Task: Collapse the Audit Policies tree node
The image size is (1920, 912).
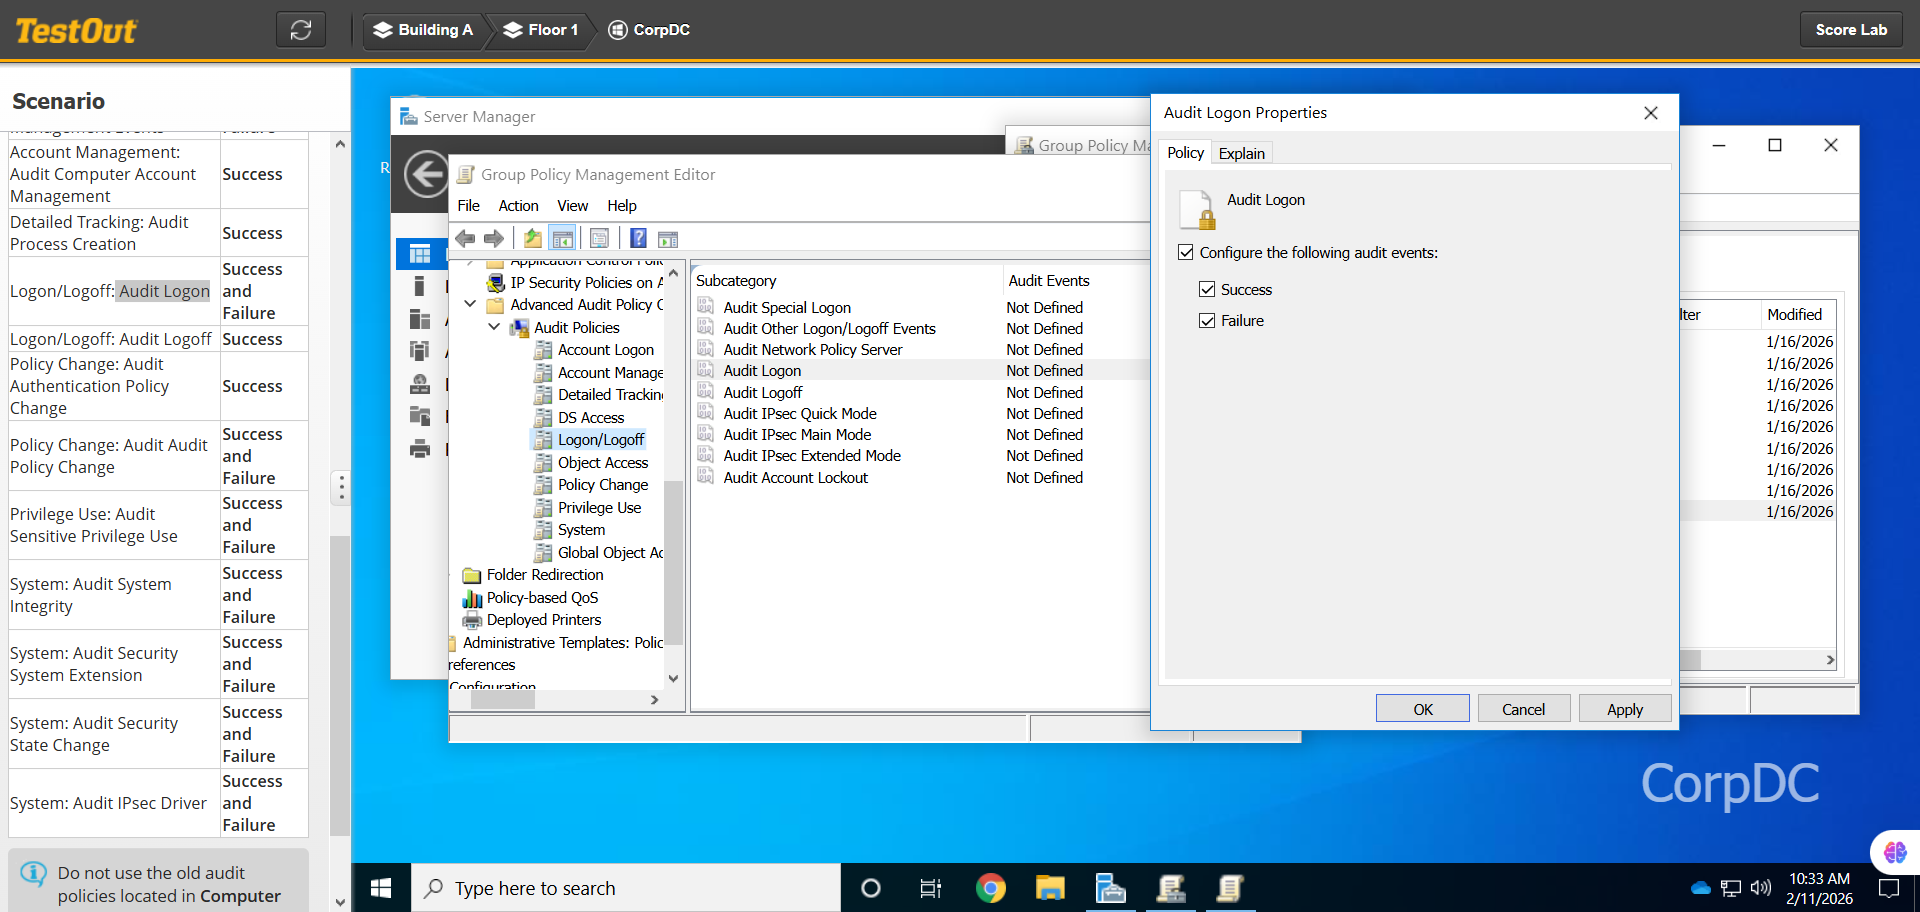Action: tap(494, 327)
